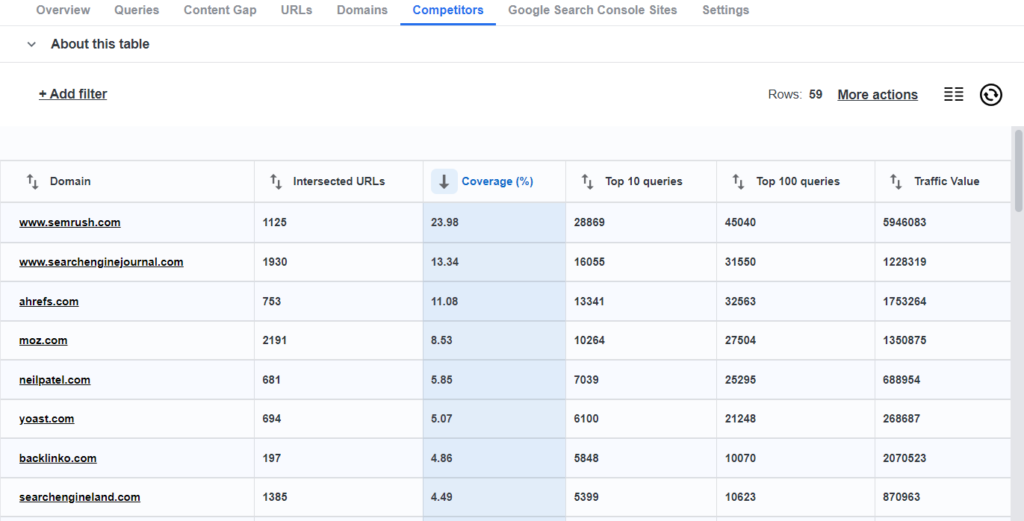Open the www.semrush.com domain link

pyautogui.click(x=70, y=223)
